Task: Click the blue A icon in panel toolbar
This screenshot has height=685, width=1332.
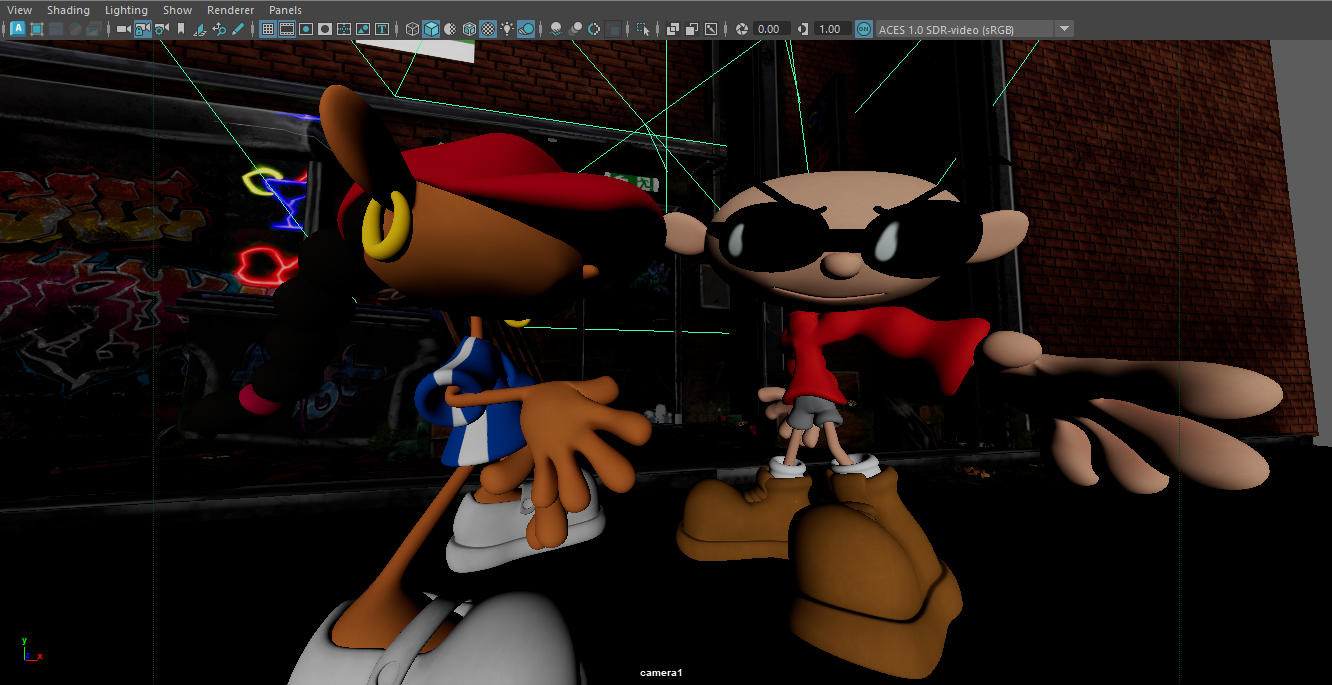Action: click(18, 29)
